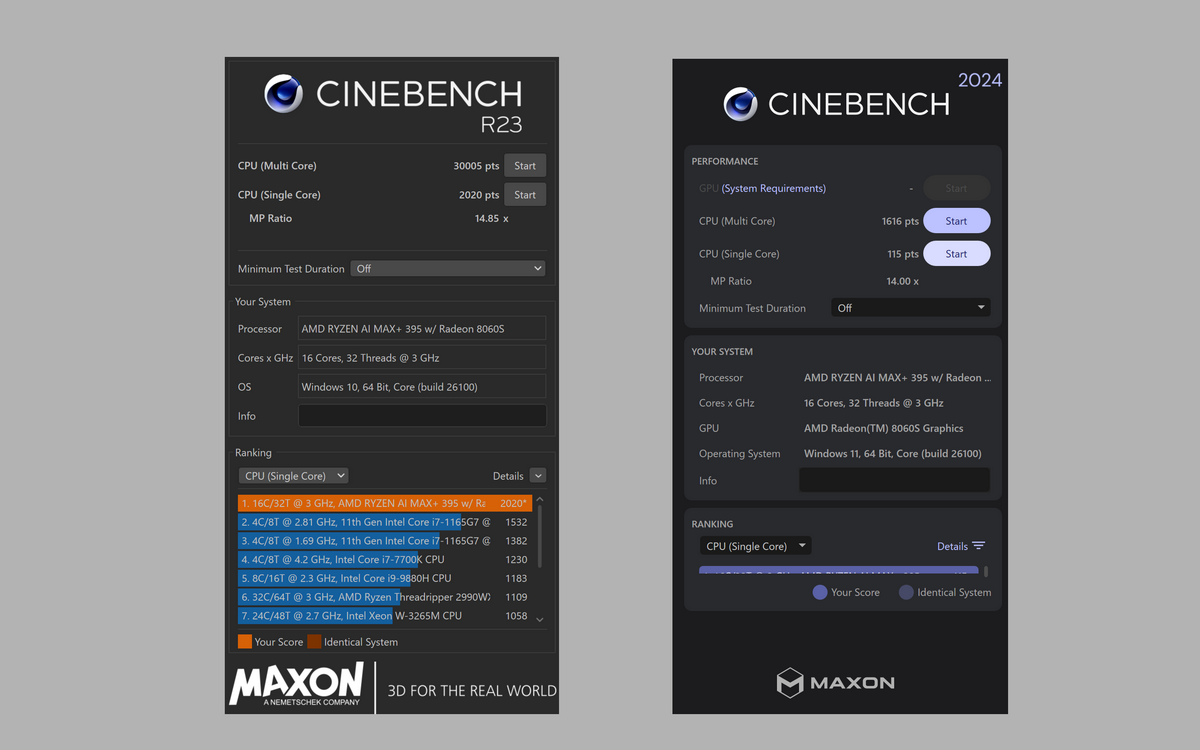
Task: Click the Processor field in Cinebench R23
Action: point(422,328)
